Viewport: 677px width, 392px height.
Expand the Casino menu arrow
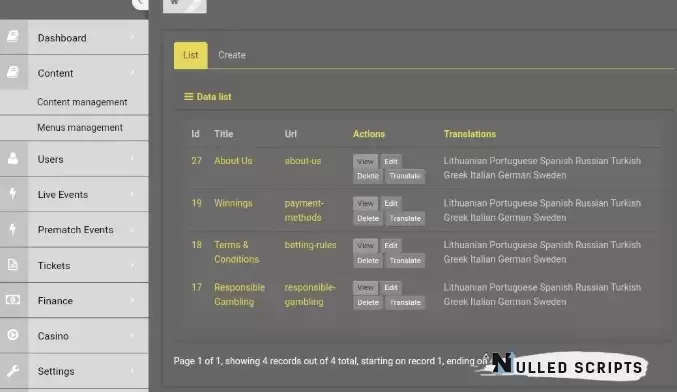133,335
